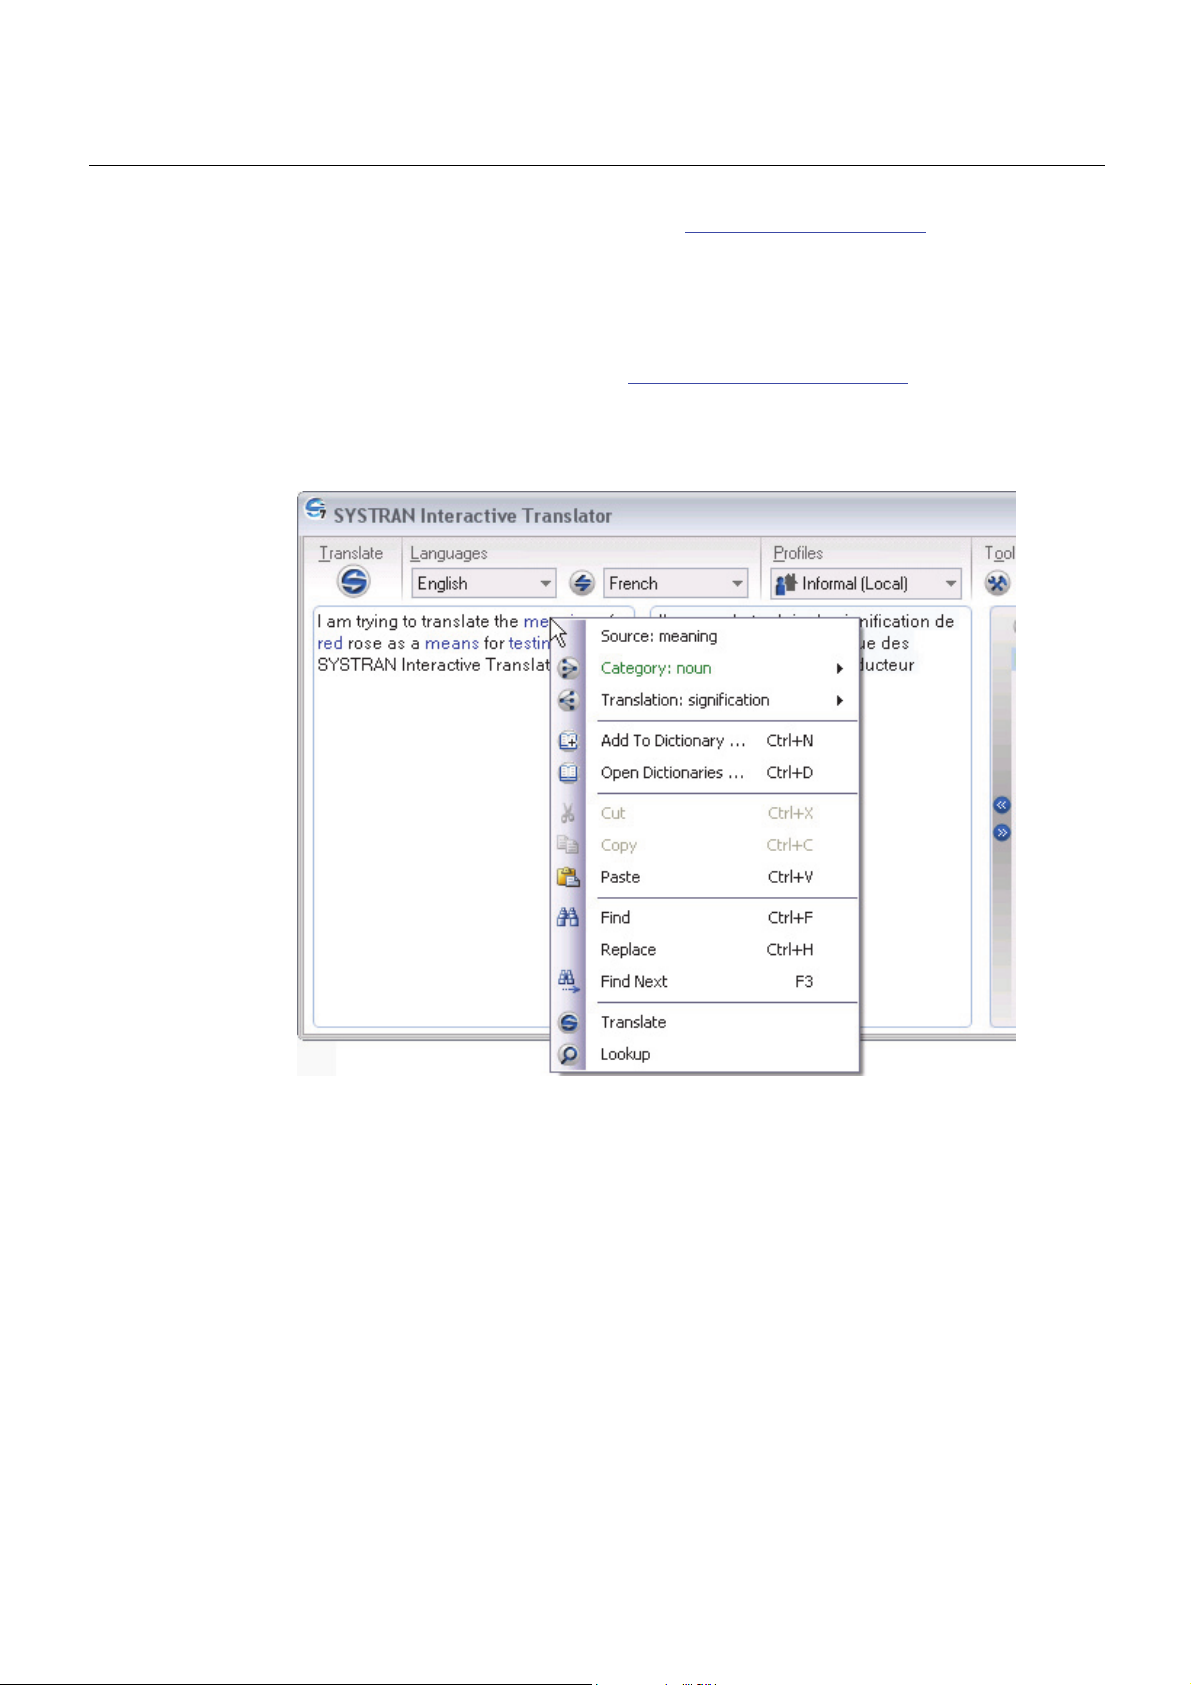Click the Paste clipboard icon

click(568, 877)
